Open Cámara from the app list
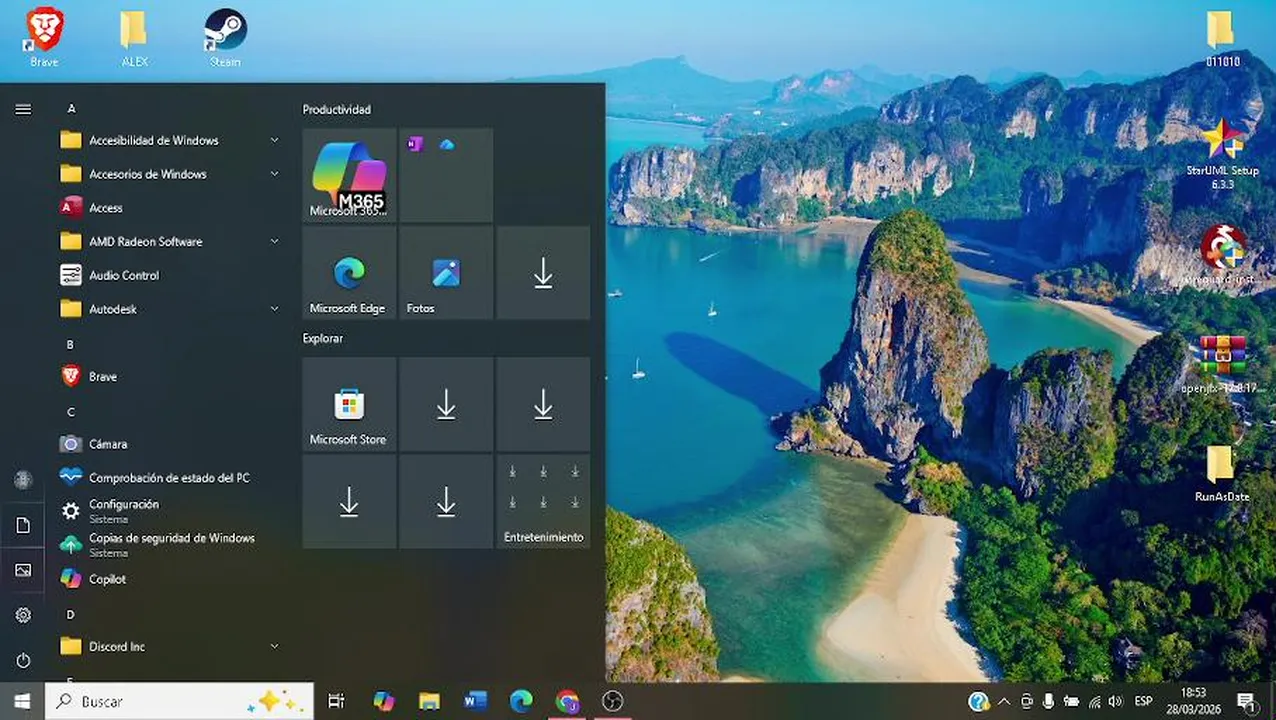The height and width of the screenshot is (720, 1276). pos(170,444)
